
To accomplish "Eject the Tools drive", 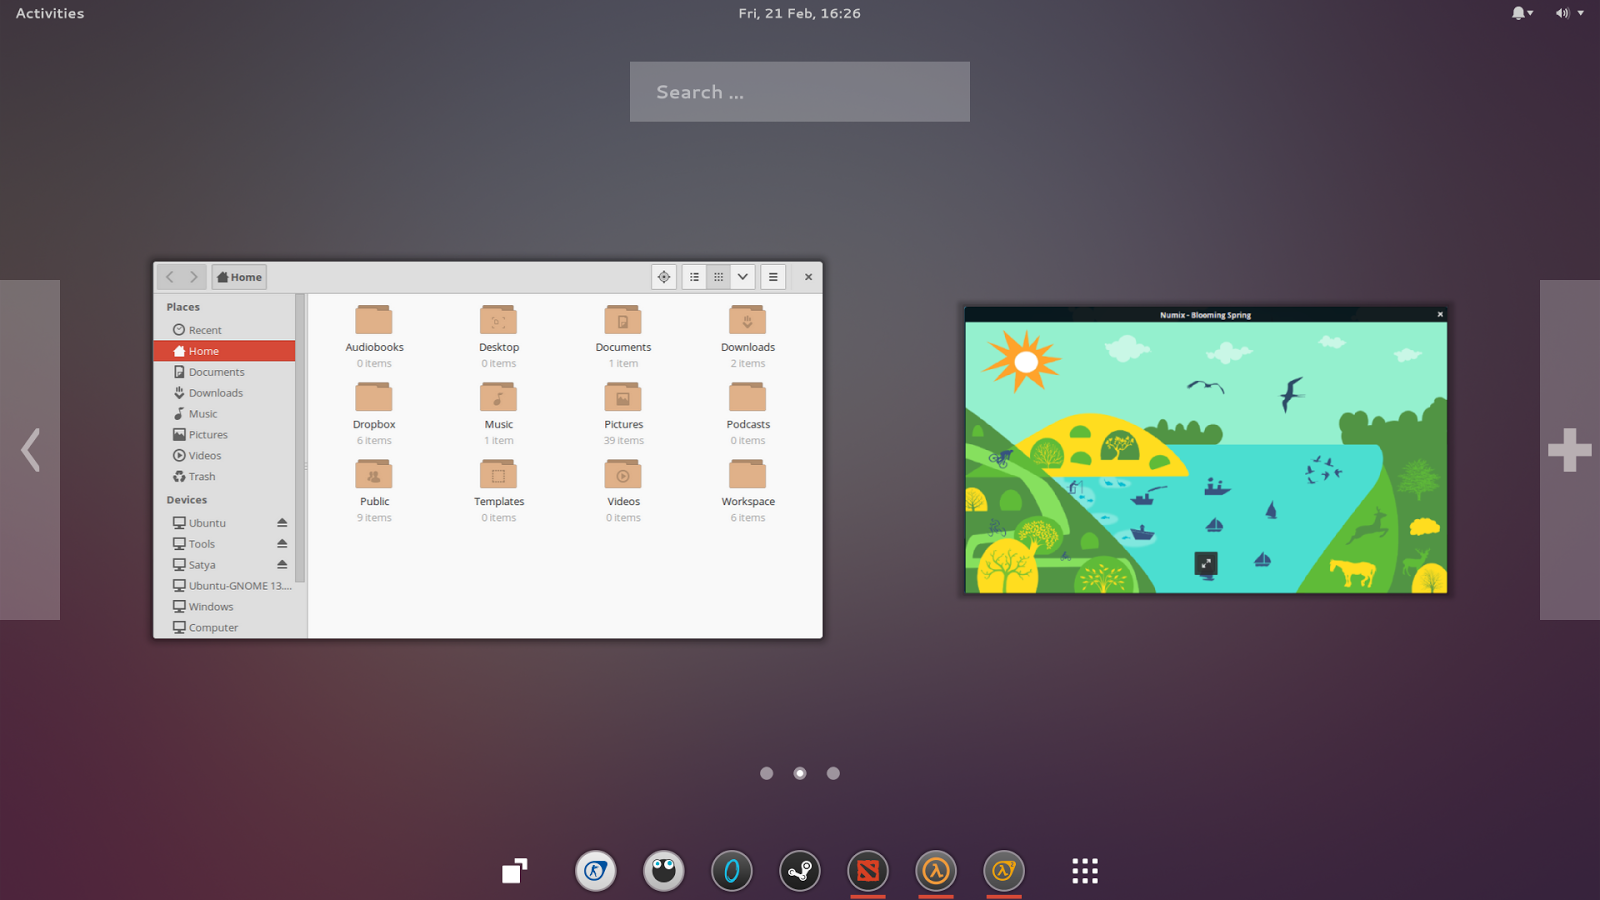I will (x=281, y=543).
